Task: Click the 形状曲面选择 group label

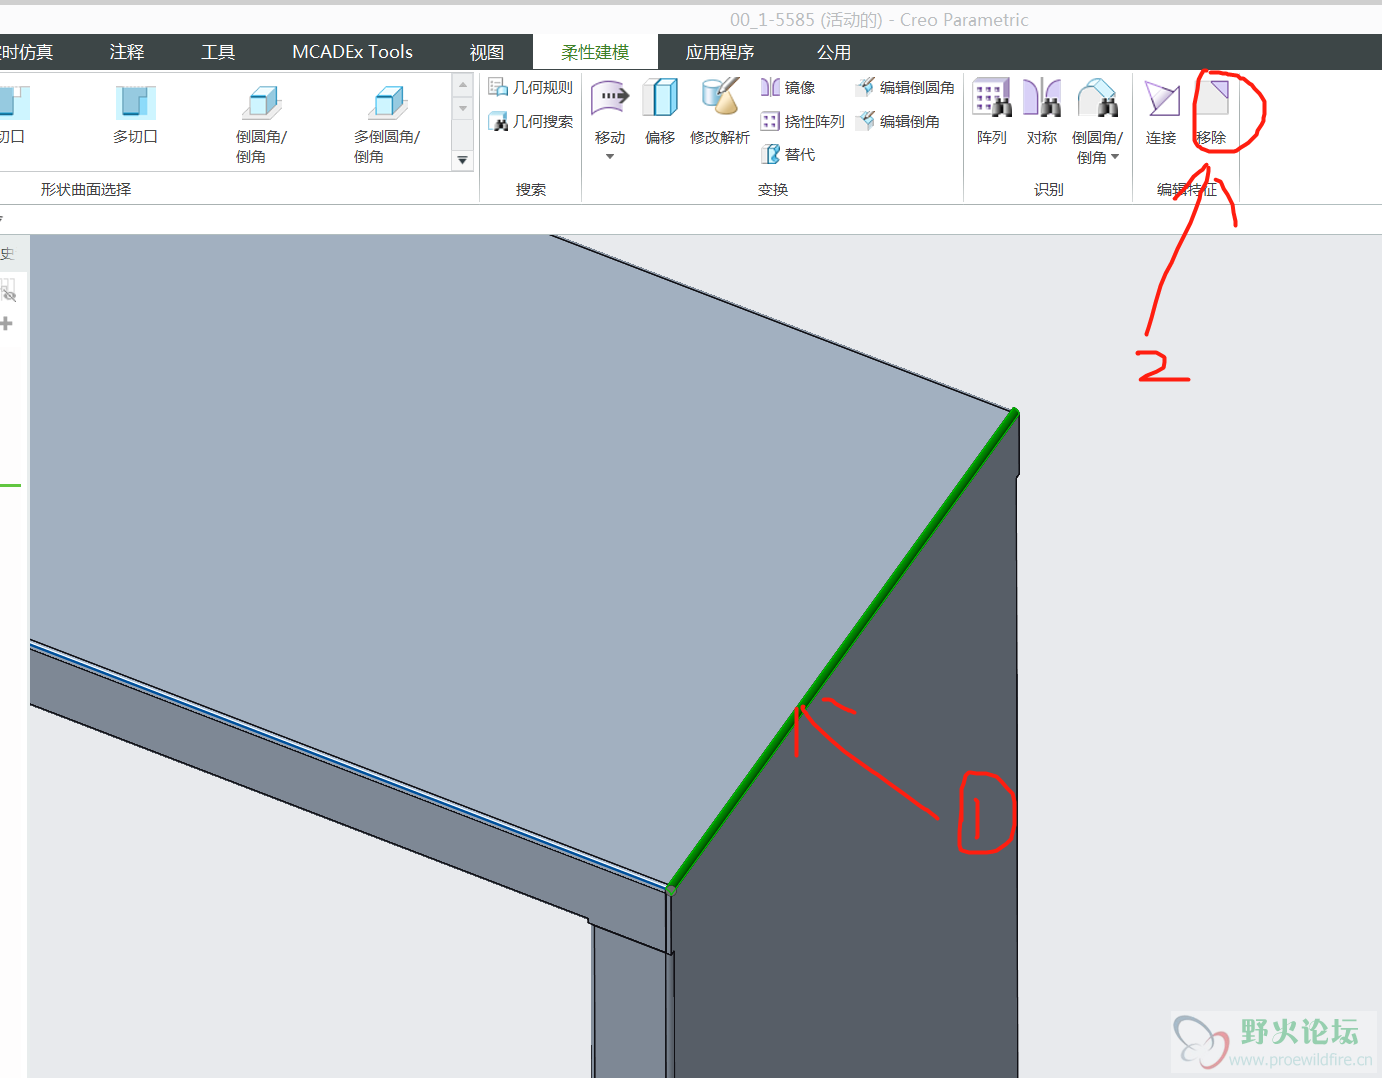Action: [86, 190]
